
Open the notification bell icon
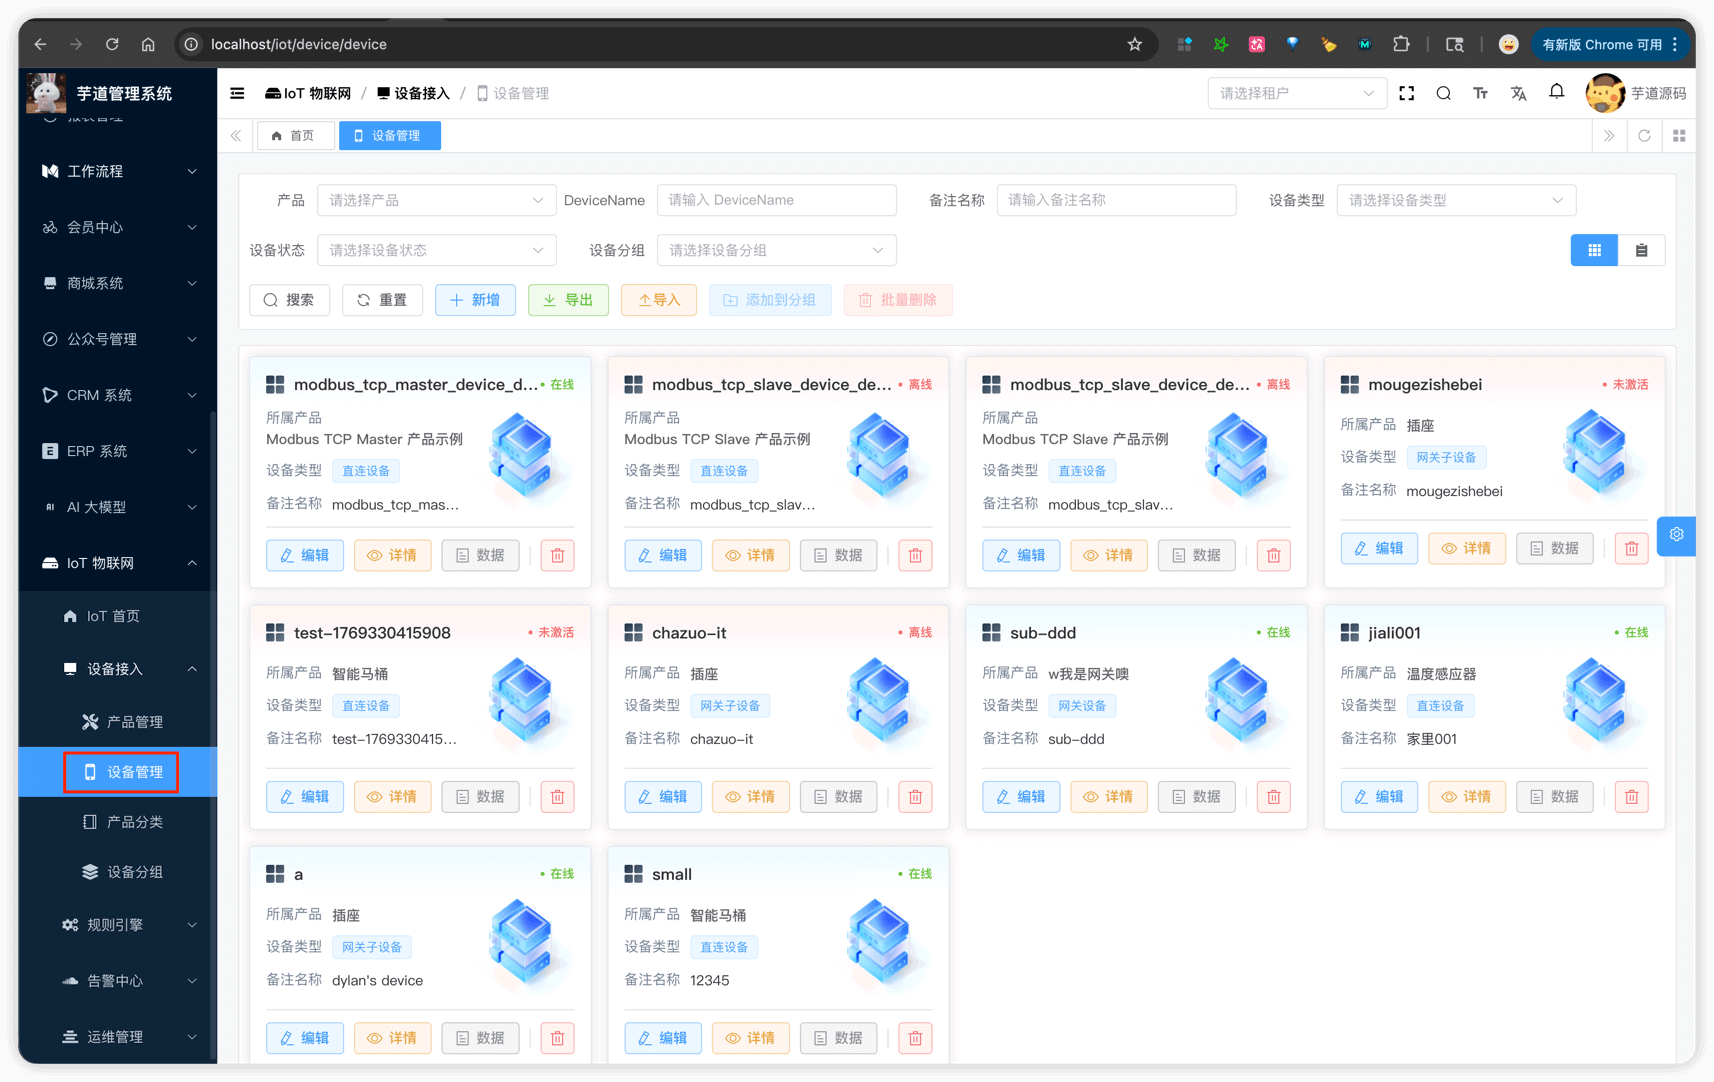point(1556,92)
